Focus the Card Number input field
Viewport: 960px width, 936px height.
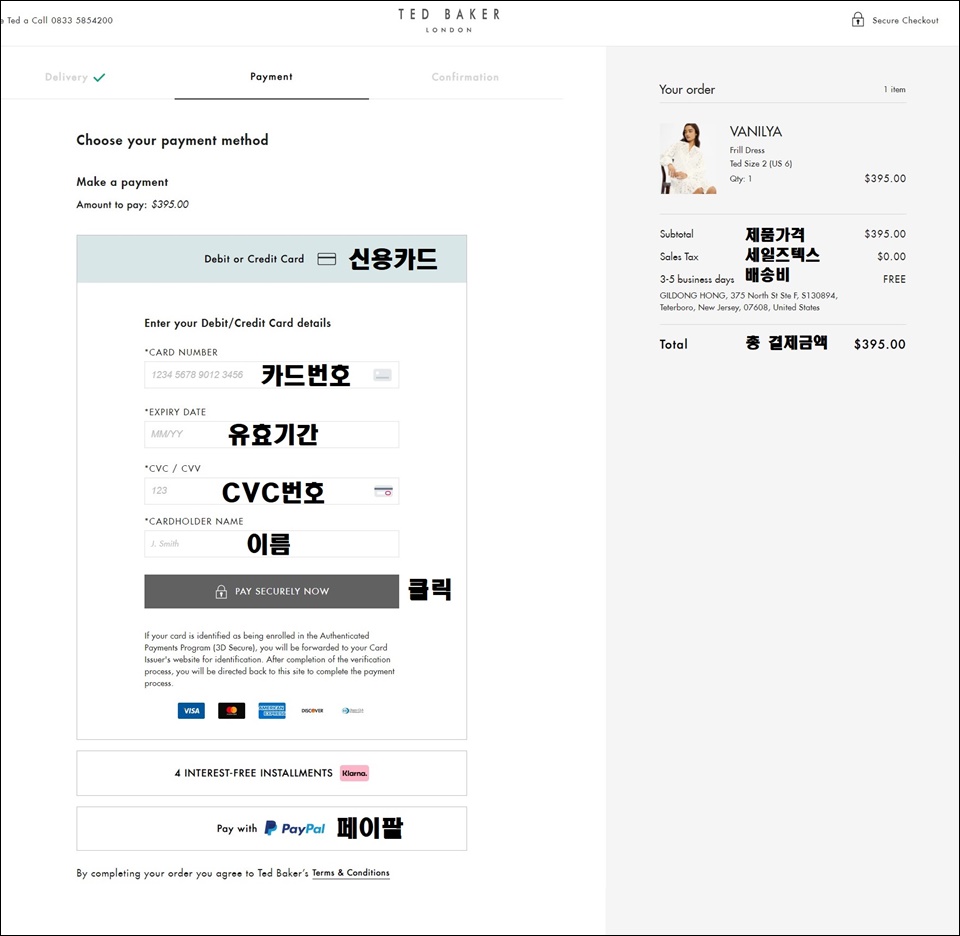(x=271, y=375)
